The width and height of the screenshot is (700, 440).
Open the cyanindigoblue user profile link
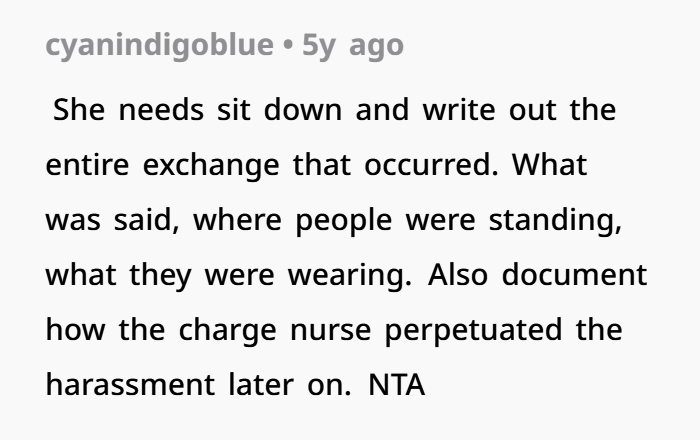(x=157, y=46)
